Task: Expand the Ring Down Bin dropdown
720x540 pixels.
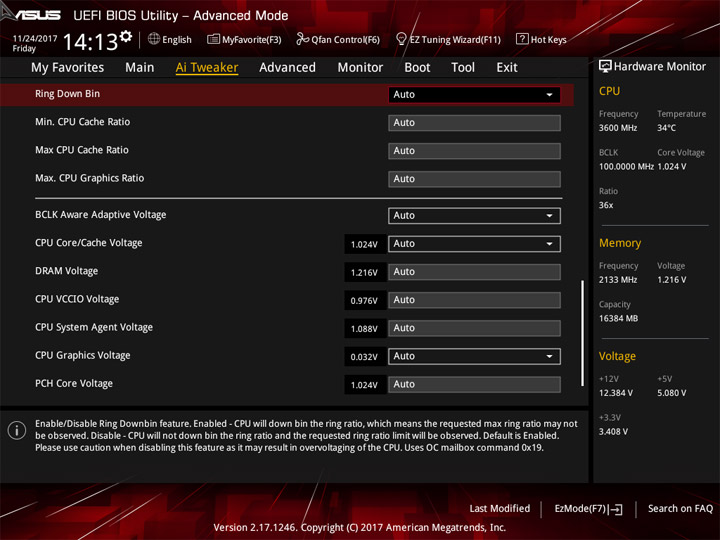Action: [474, 95]
